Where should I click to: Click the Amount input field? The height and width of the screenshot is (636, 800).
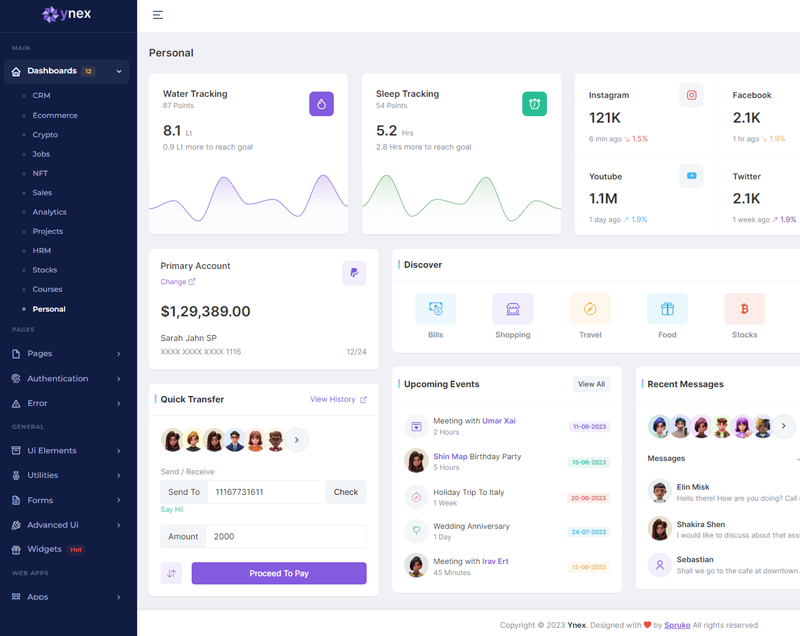(x=286, y=536)
